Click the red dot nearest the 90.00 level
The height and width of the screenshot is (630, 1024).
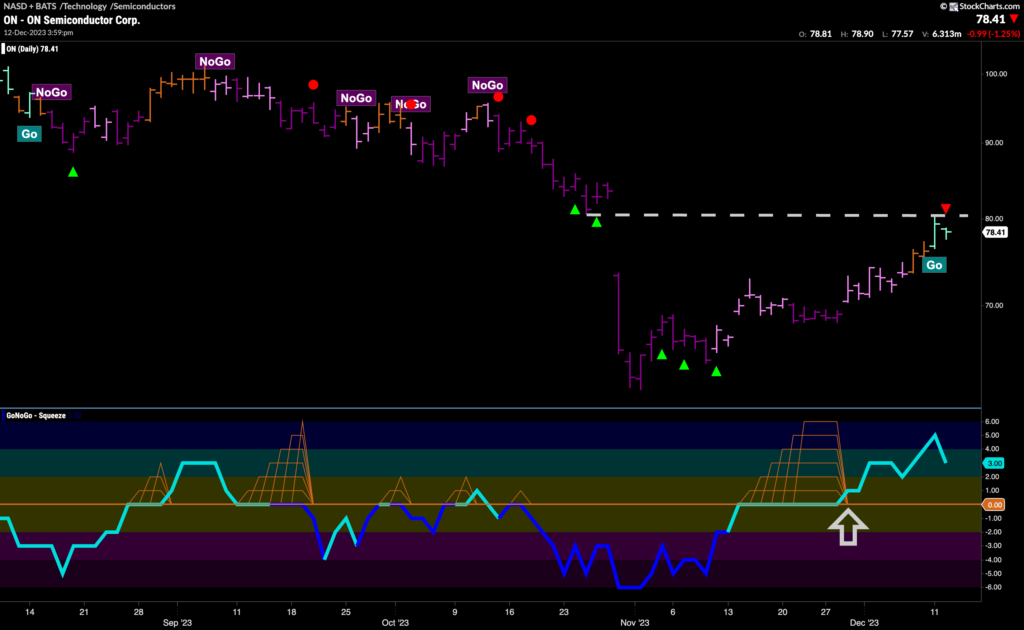(531, 120)
